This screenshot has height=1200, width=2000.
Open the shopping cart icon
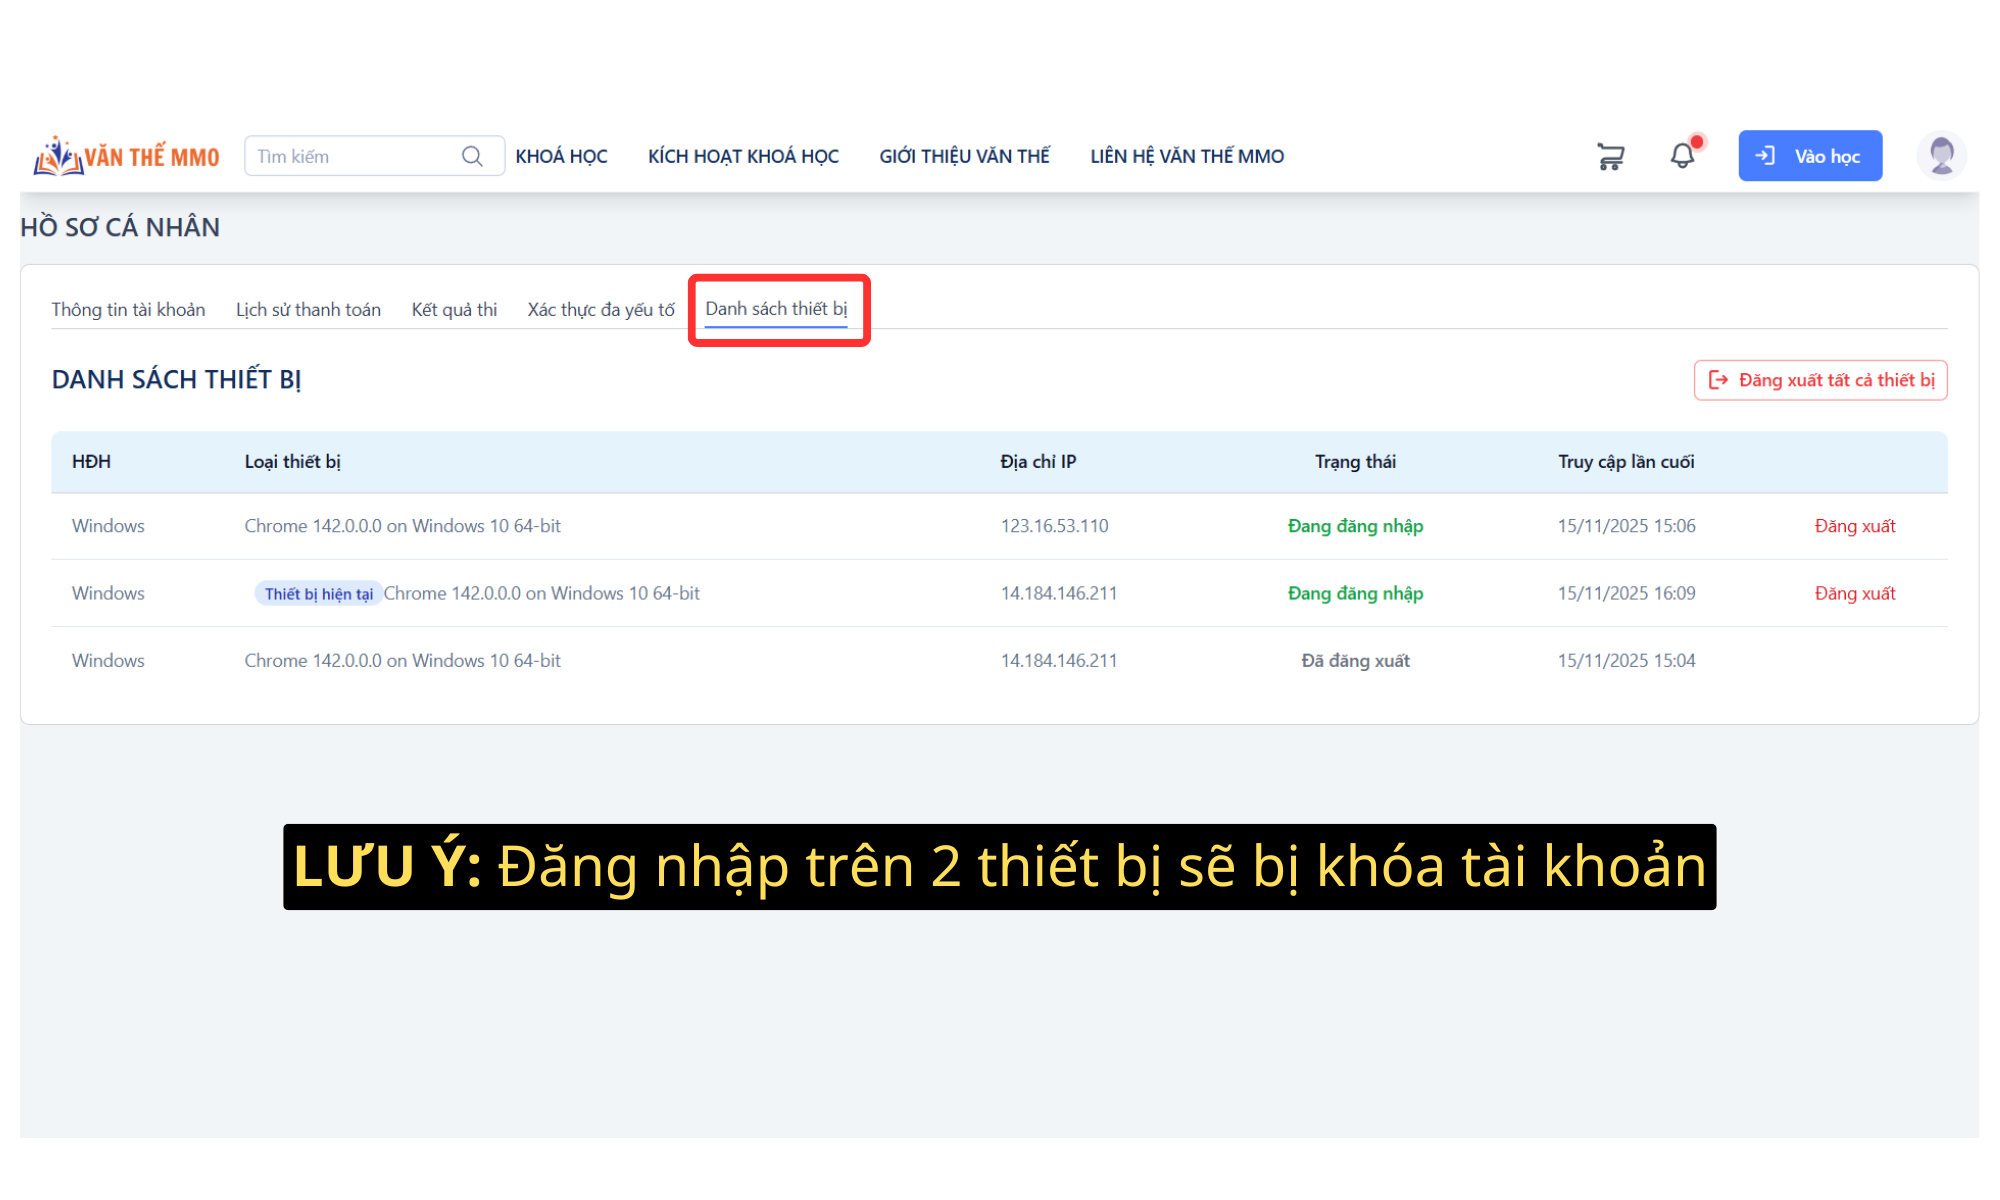1610,156
